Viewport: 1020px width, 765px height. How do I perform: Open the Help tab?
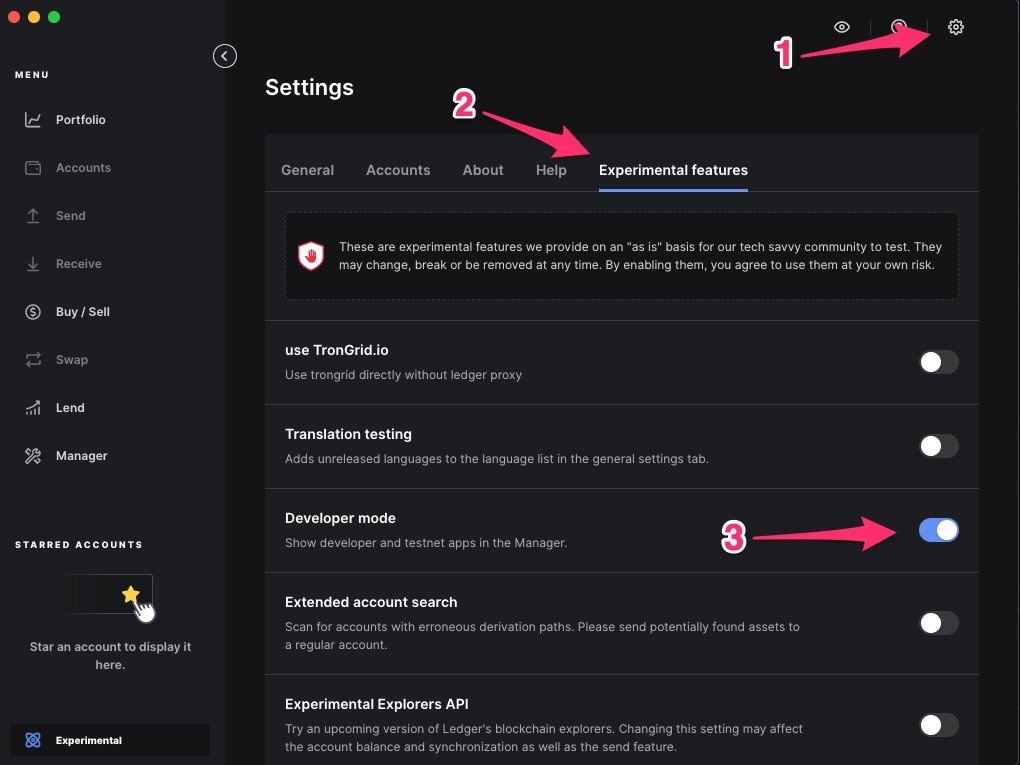(551, 170)
